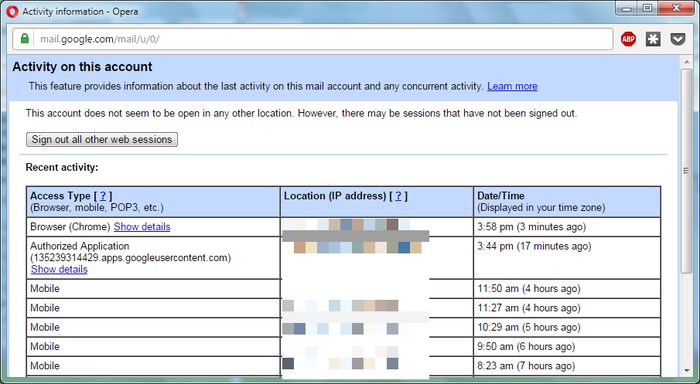Maximize the Opera window
This screenshot has height=384, width=700.
[x=647, y=8]
